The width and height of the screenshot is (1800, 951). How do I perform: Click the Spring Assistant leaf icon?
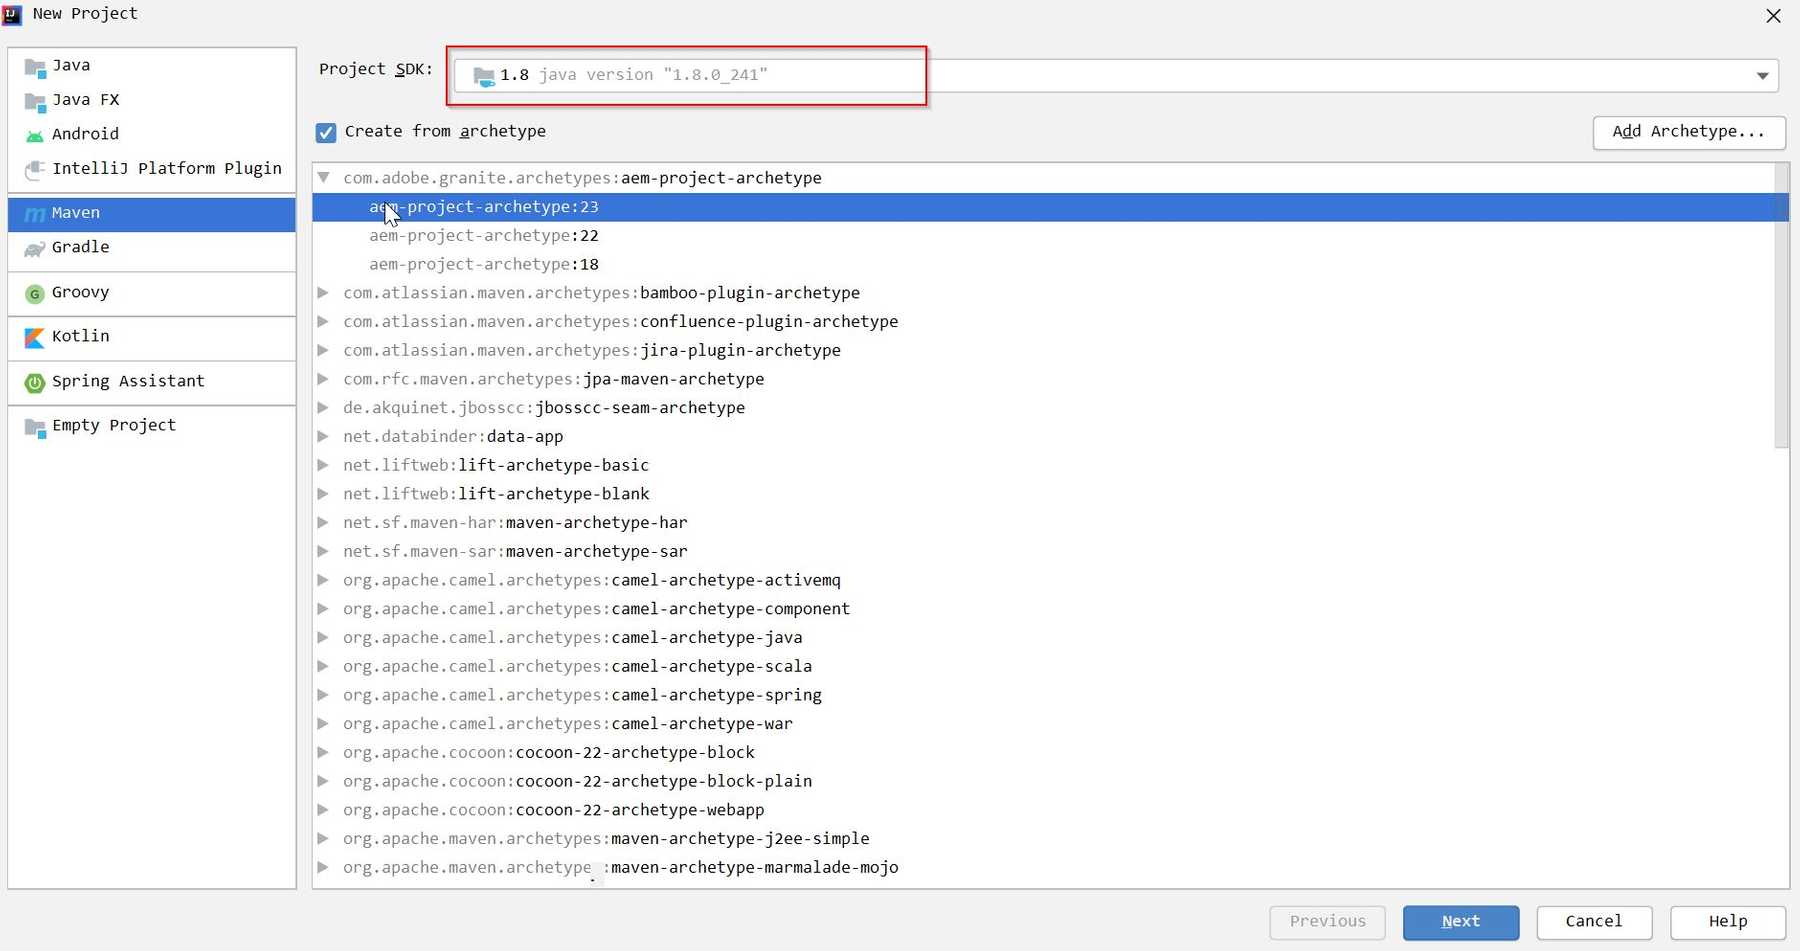coord(34,382)
